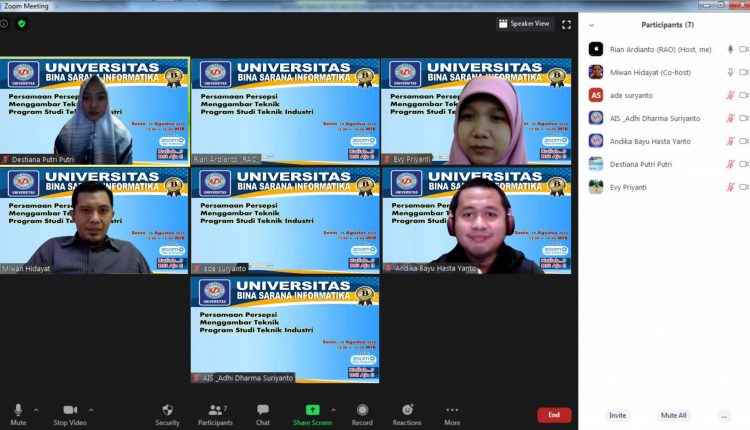Click the green Share Screen icon
Image resolution: width=750 pixels, height=430 pixels.
tap(312, 410)
